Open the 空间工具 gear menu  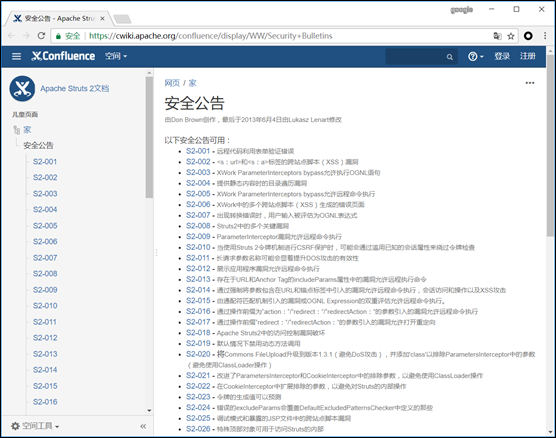click(35, 426)
